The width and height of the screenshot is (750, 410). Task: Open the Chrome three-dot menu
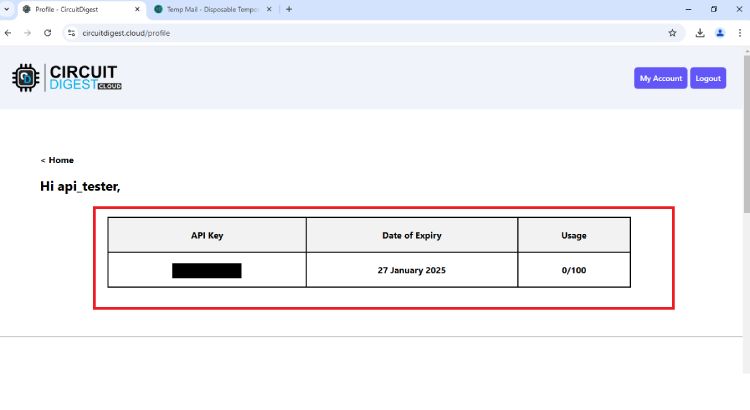(740, 32)
